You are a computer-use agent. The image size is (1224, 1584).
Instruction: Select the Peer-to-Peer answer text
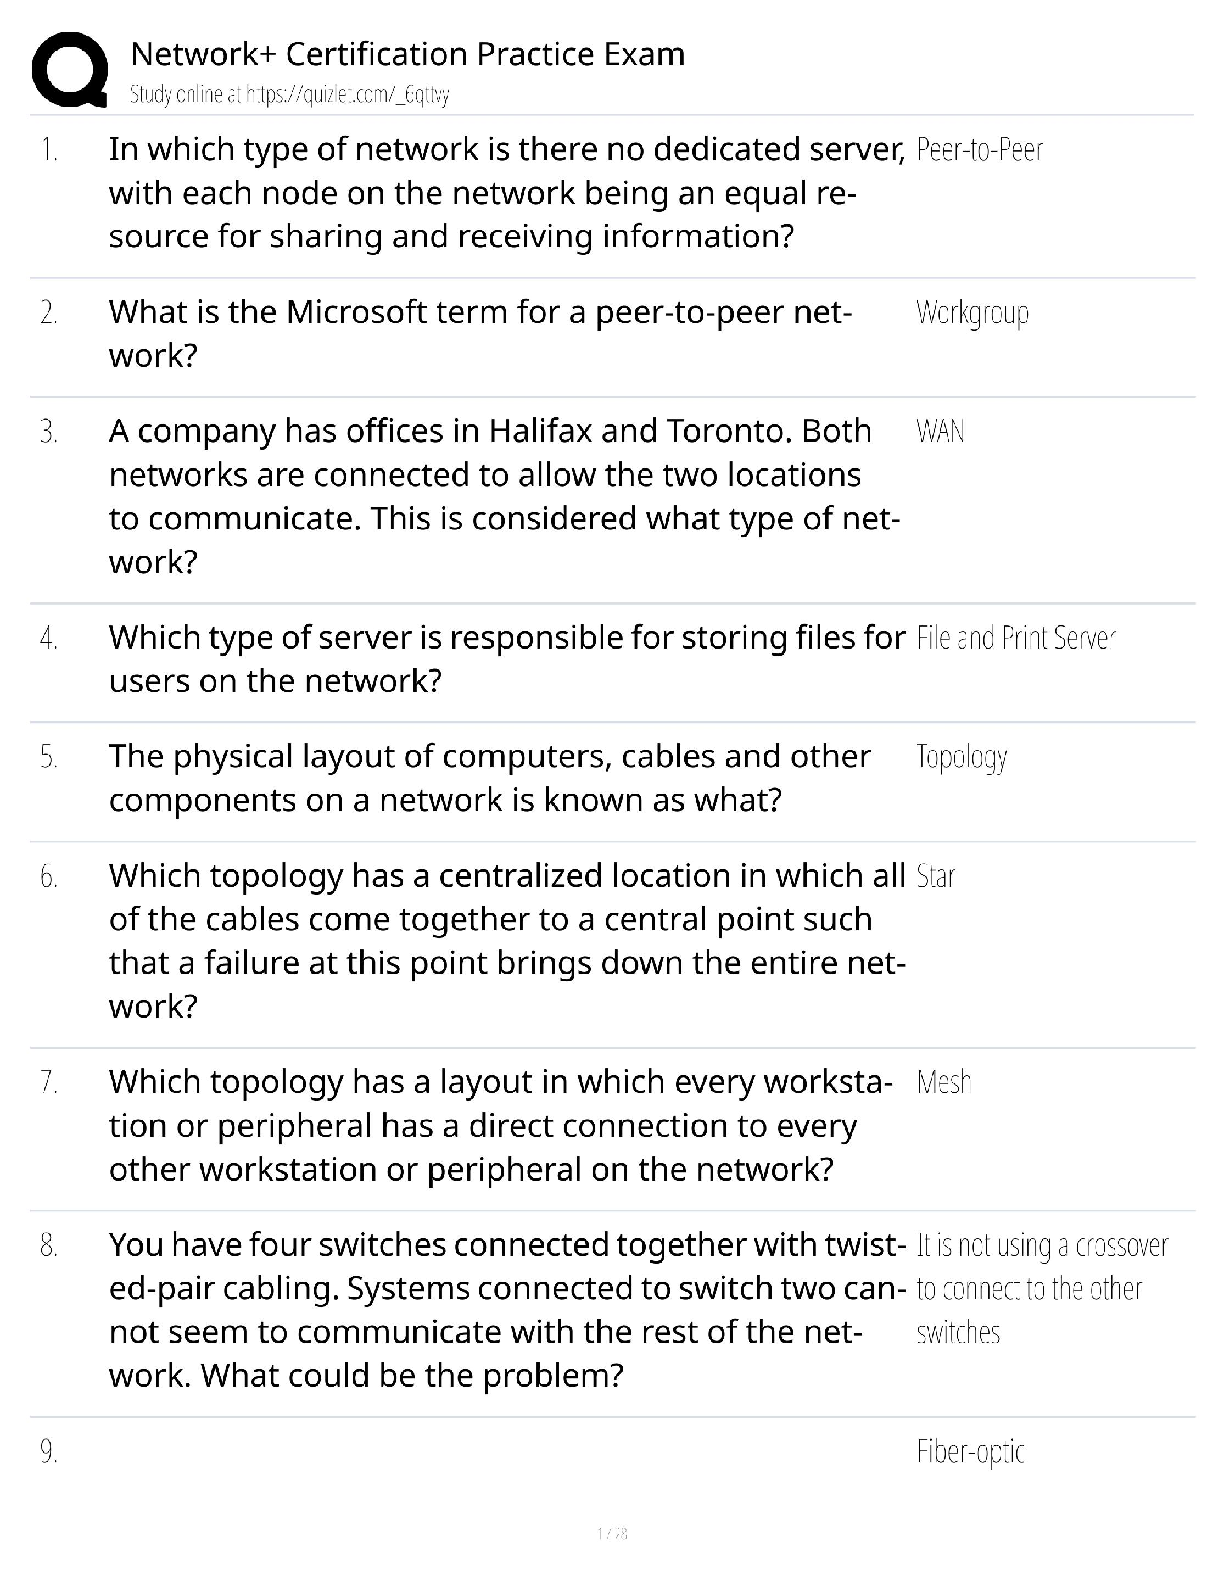click(x=979, y=150)
